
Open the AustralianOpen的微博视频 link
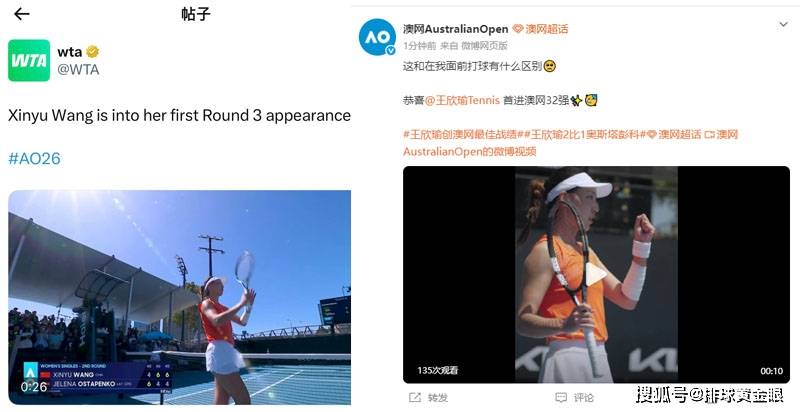pyautogui.click(x=469, y=151)
